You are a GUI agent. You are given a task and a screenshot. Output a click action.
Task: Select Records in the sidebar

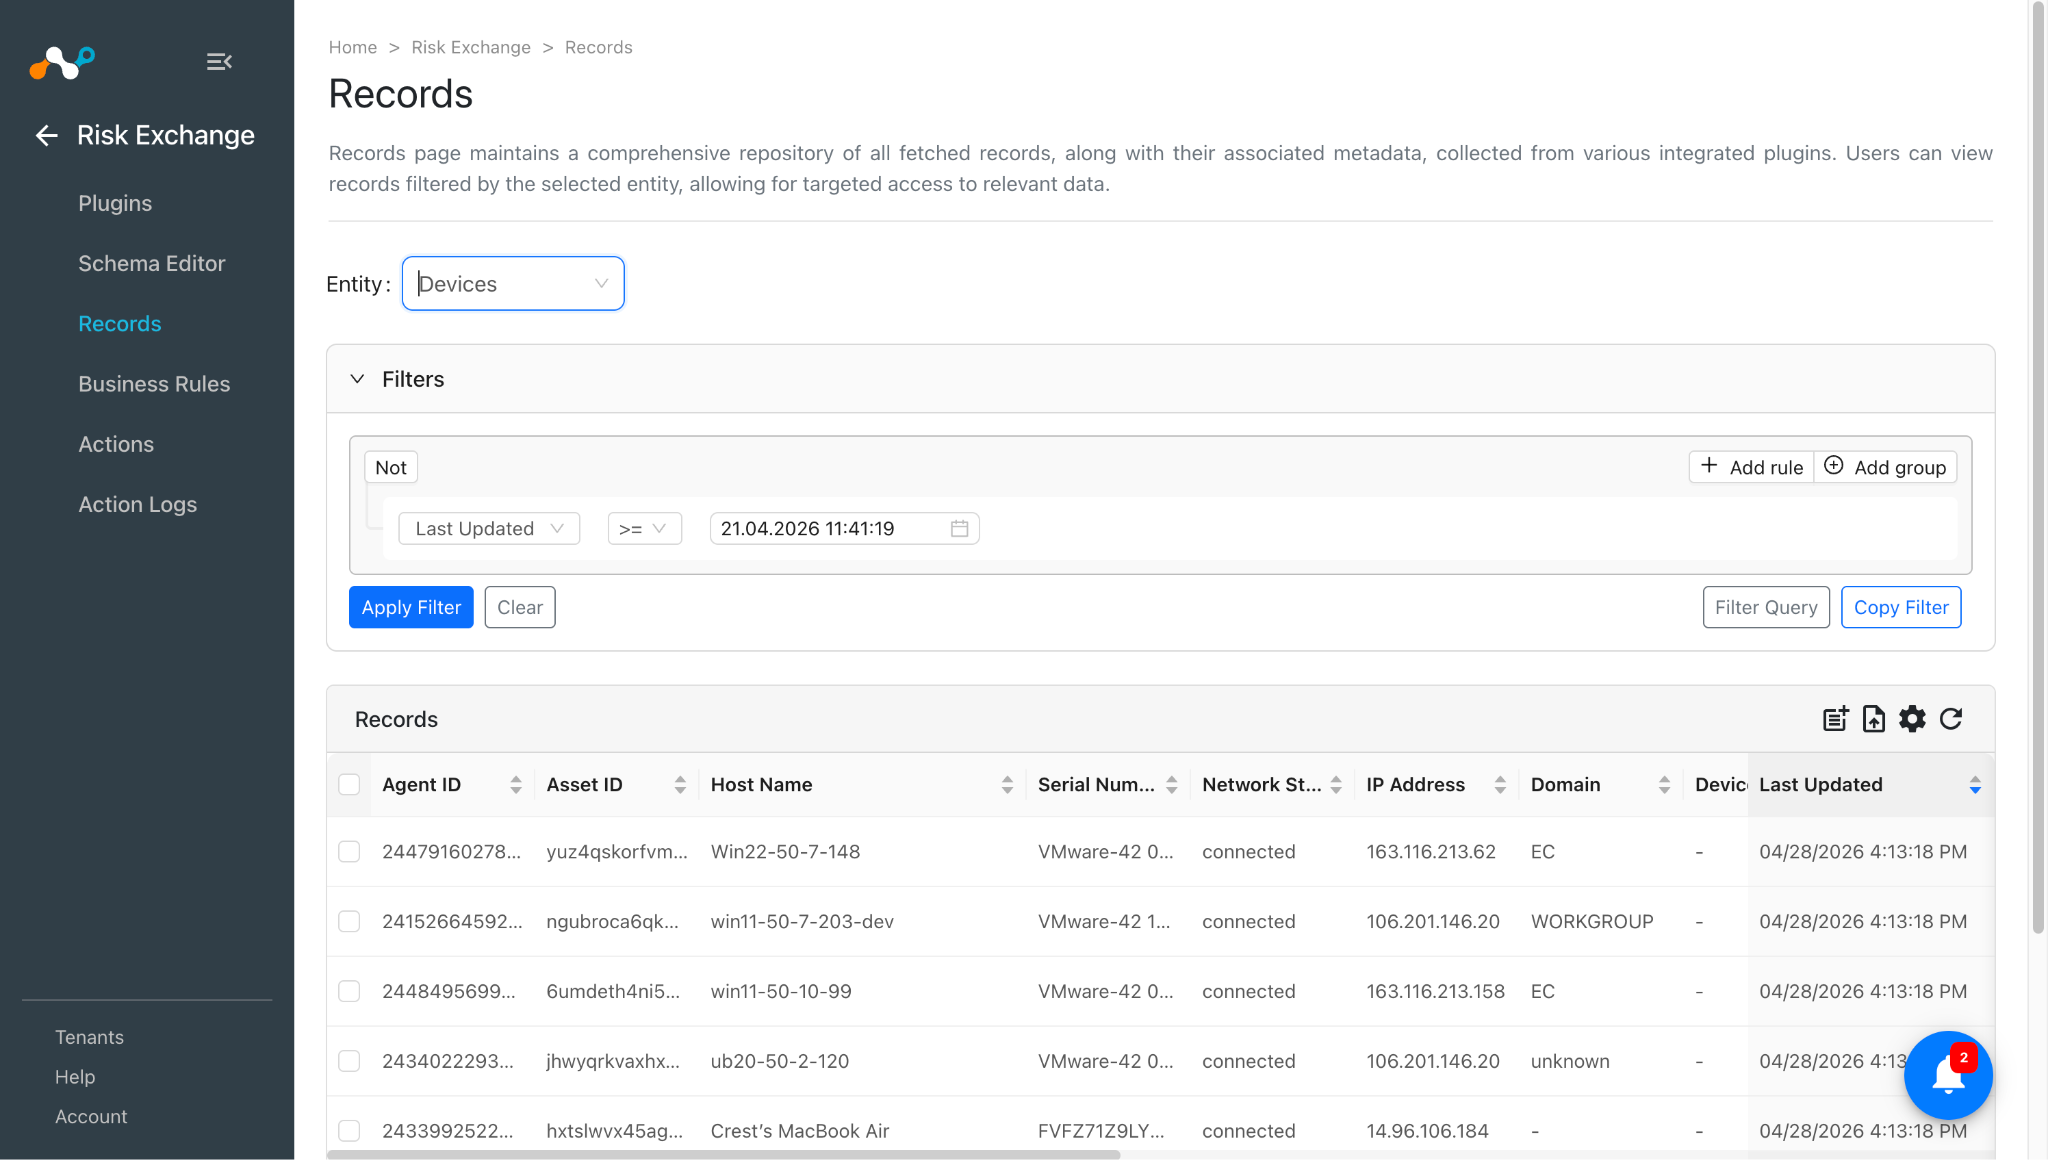pyautogui.click(x=120, y=324)
